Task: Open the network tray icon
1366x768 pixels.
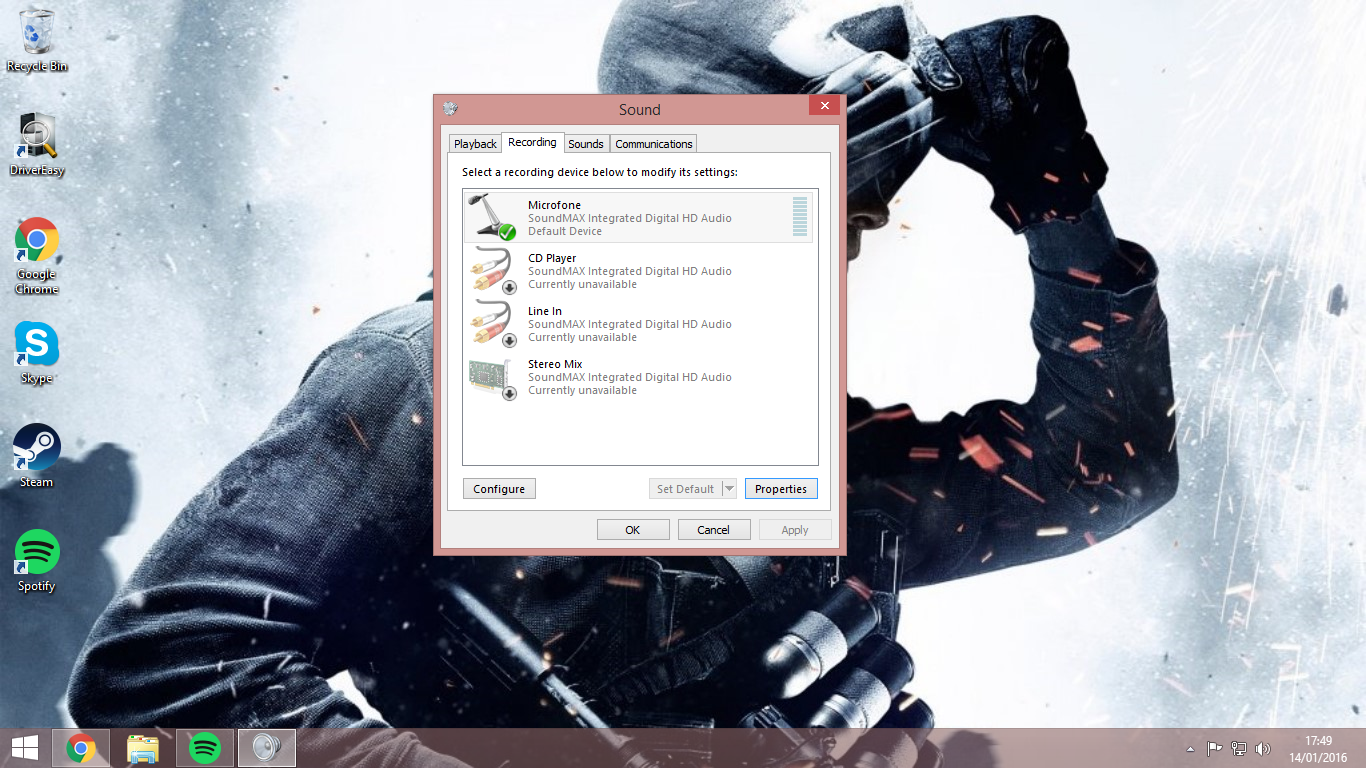Action: [1239, 748]
